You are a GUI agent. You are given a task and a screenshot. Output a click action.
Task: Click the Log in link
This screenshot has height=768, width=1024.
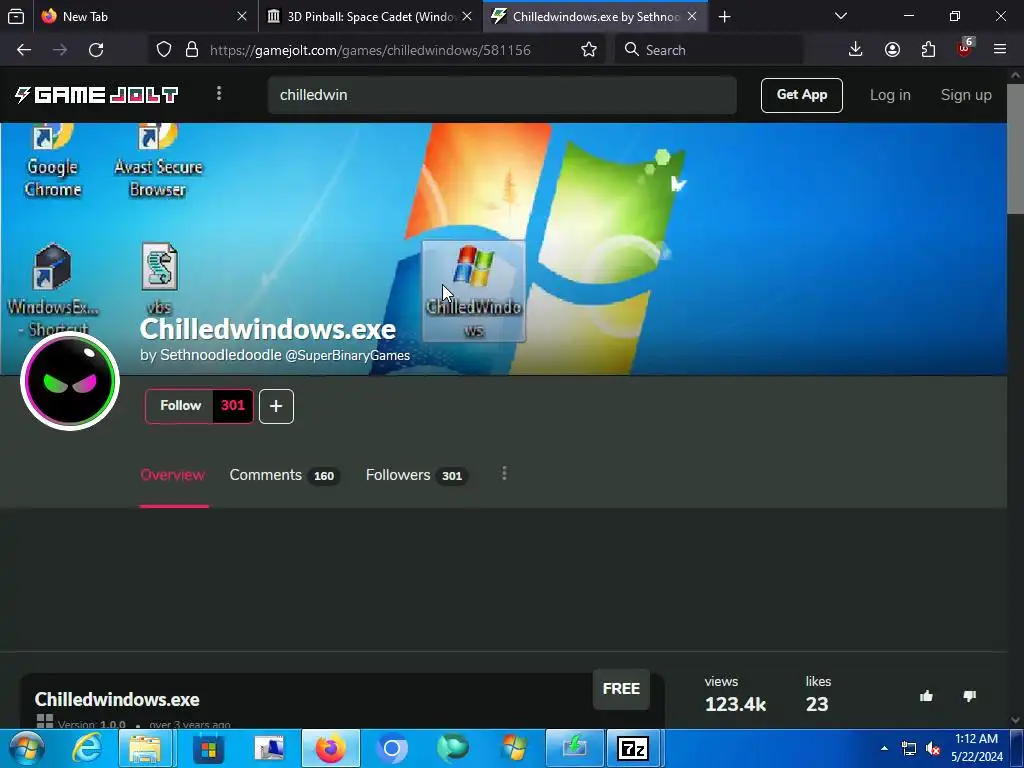[889, 95]
